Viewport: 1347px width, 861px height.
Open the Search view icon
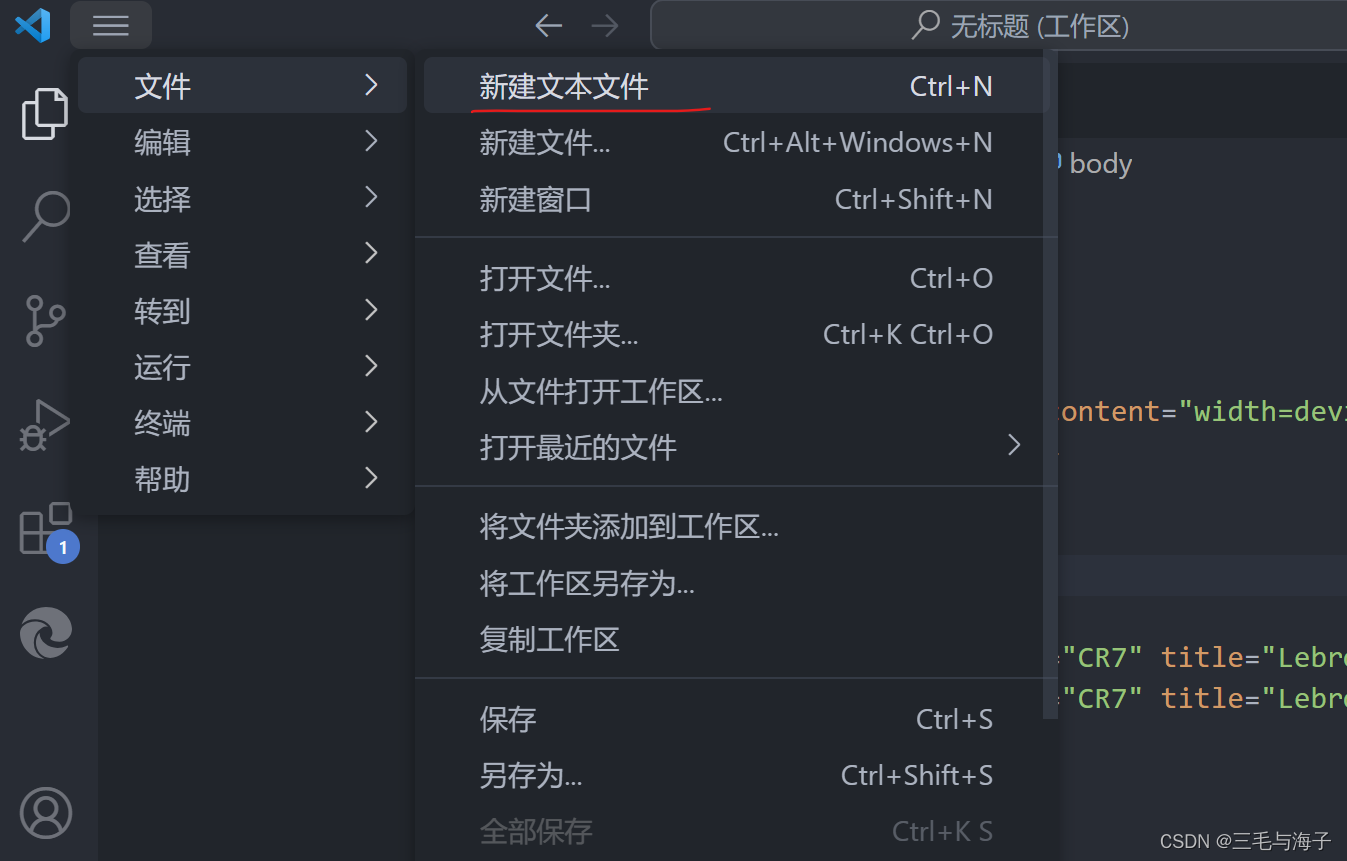coord(45,217)
